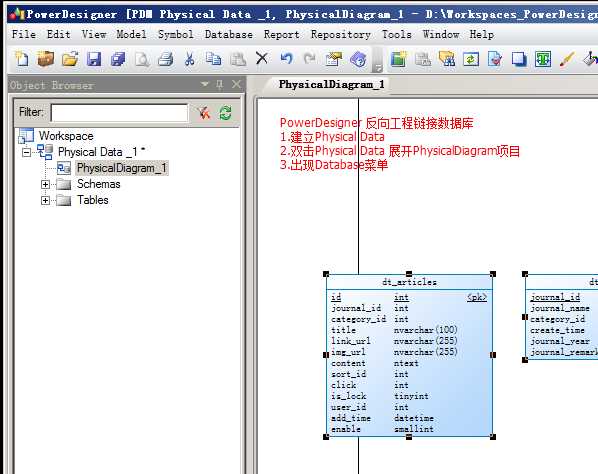The image size is (598, 474).
Task: Switch to the PhysicalDiagram_1 tab
Action: click(x=331, y=84)
